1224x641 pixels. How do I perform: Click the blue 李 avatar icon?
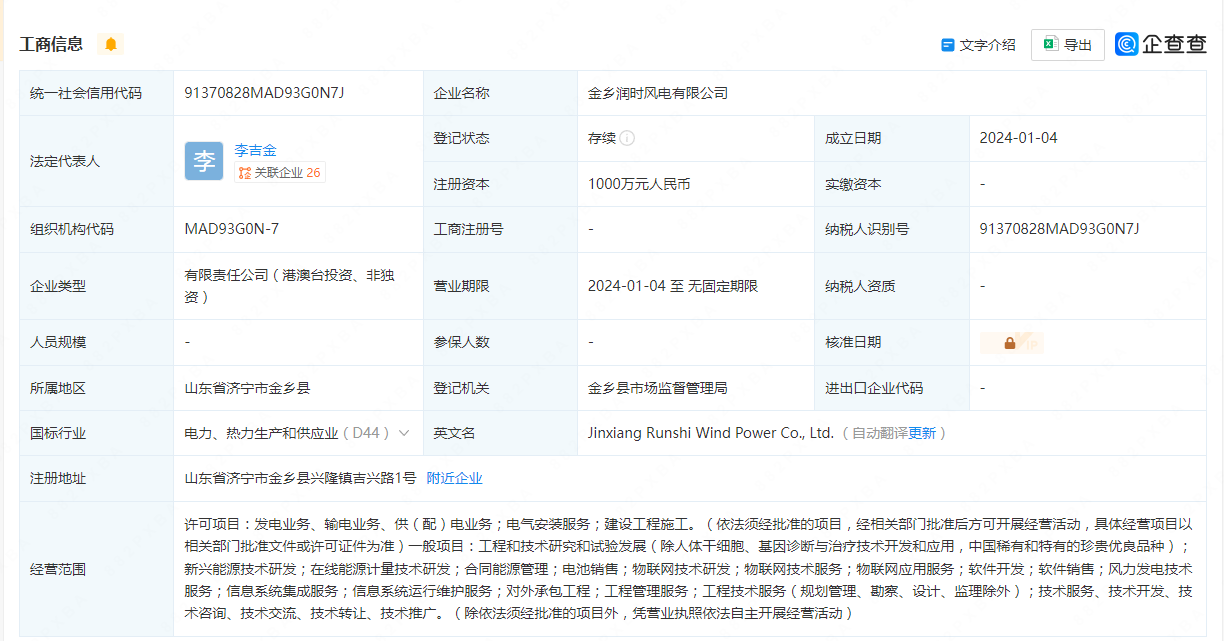click(x=204, y=161)
